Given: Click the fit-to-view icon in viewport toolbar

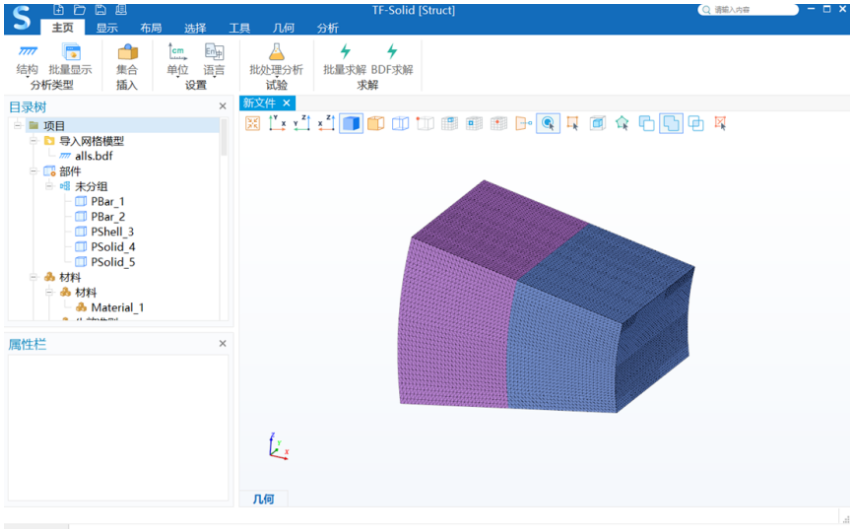Looking at the screenshot, I should [253, 123].
